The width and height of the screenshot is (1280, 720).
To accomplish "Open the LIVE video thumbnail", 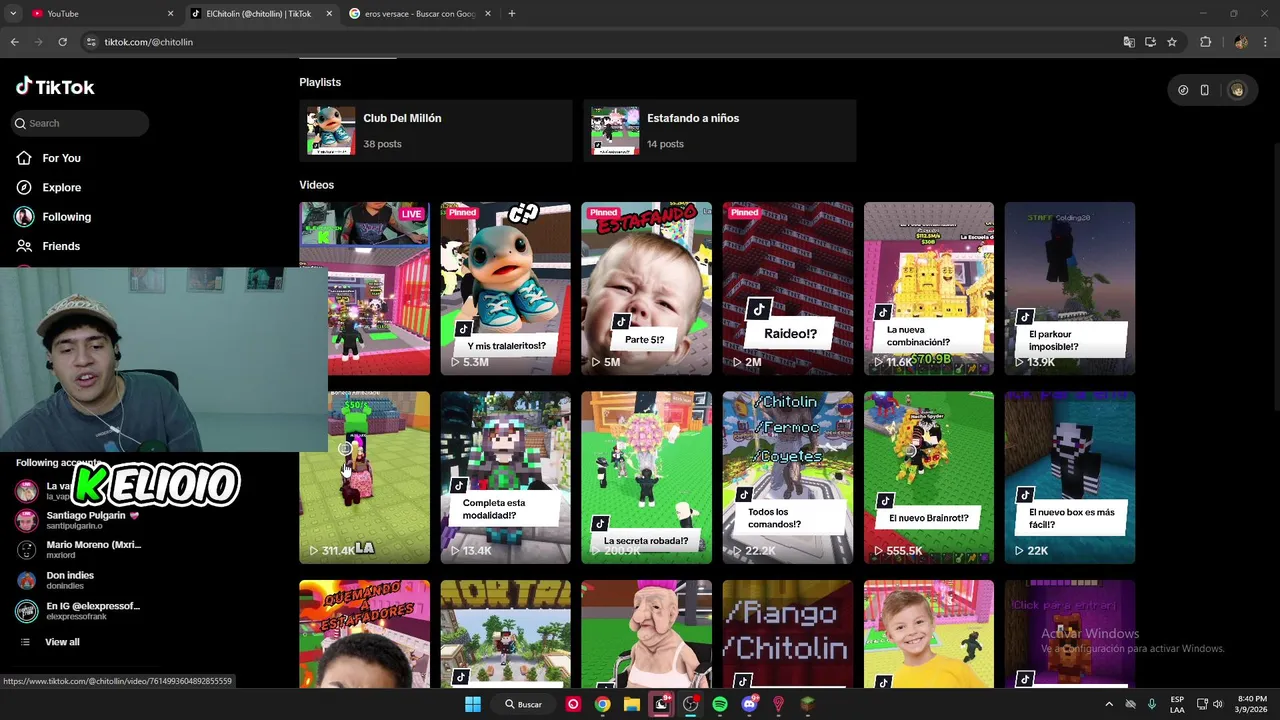I will pos(364,289).
